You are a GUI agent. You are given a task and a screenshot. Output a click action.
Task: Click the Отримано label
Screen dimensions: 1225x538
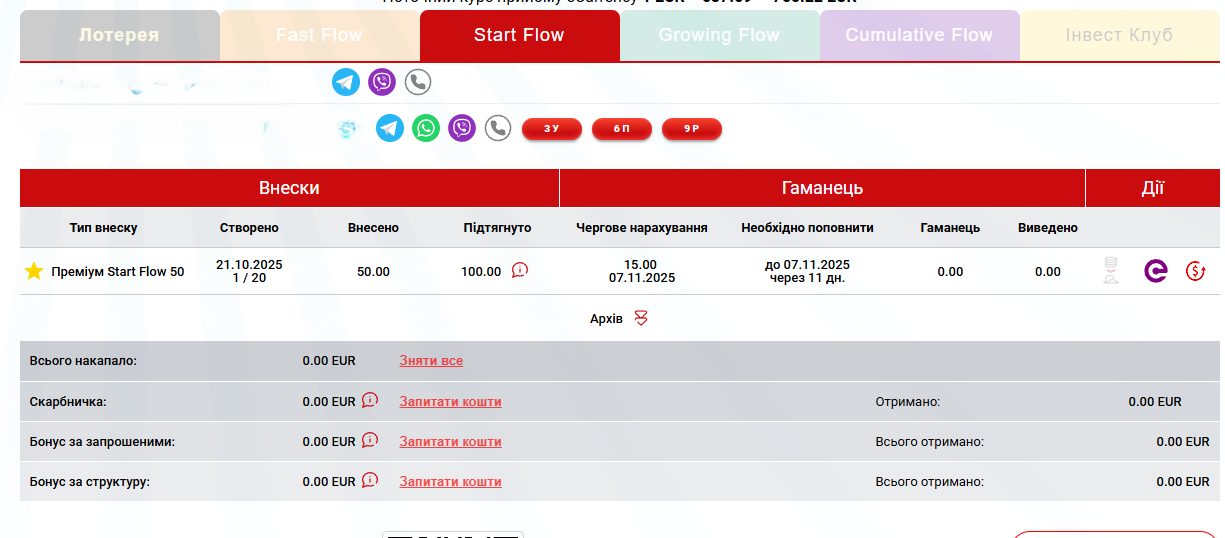click(x=908, y=401)
